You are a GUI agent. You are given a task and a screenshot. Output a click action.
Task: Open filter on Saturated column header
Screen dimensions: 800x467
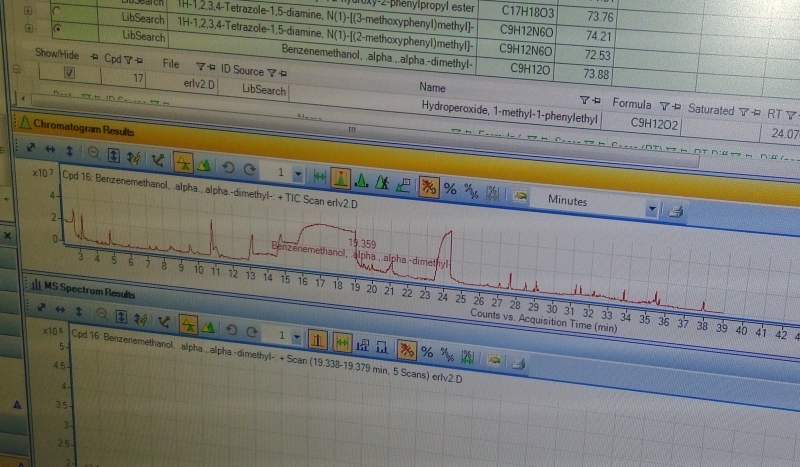pyautogui.click(x=744, y=112)
